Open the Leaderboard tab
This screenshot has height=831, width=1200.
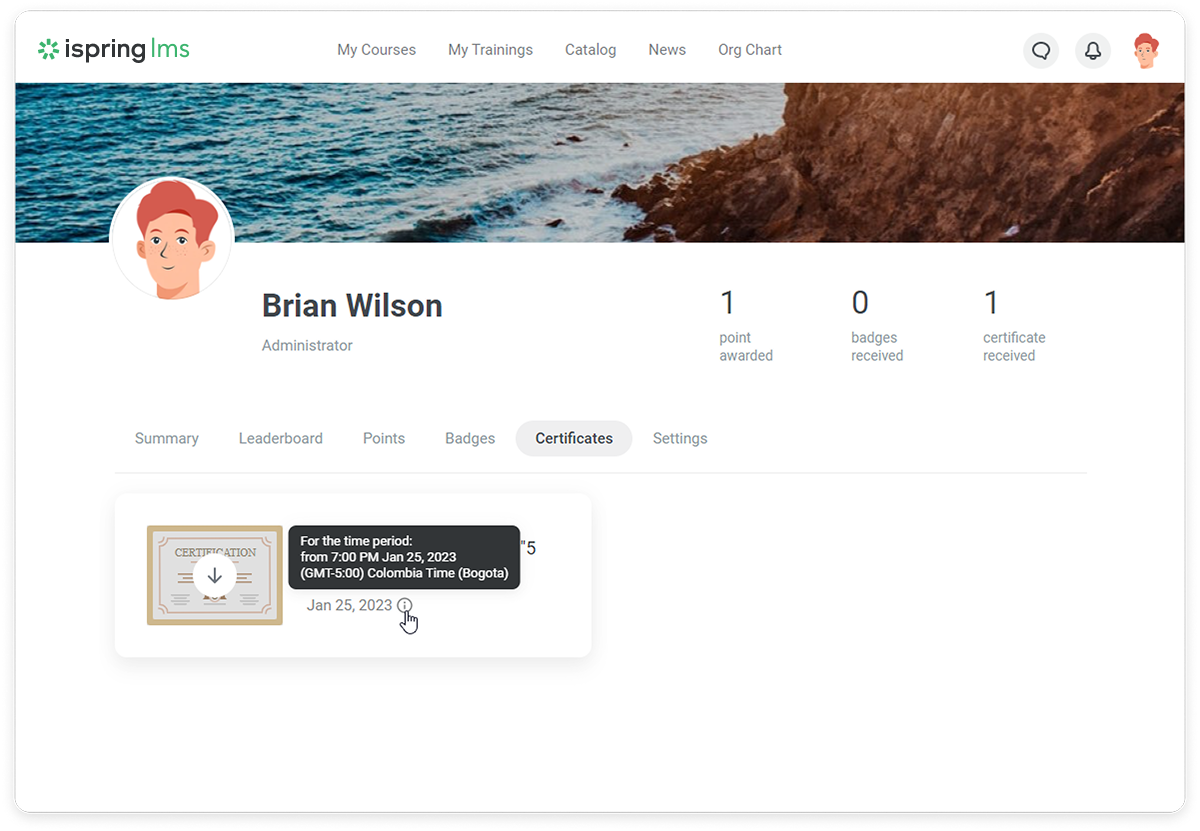(281, 438)
